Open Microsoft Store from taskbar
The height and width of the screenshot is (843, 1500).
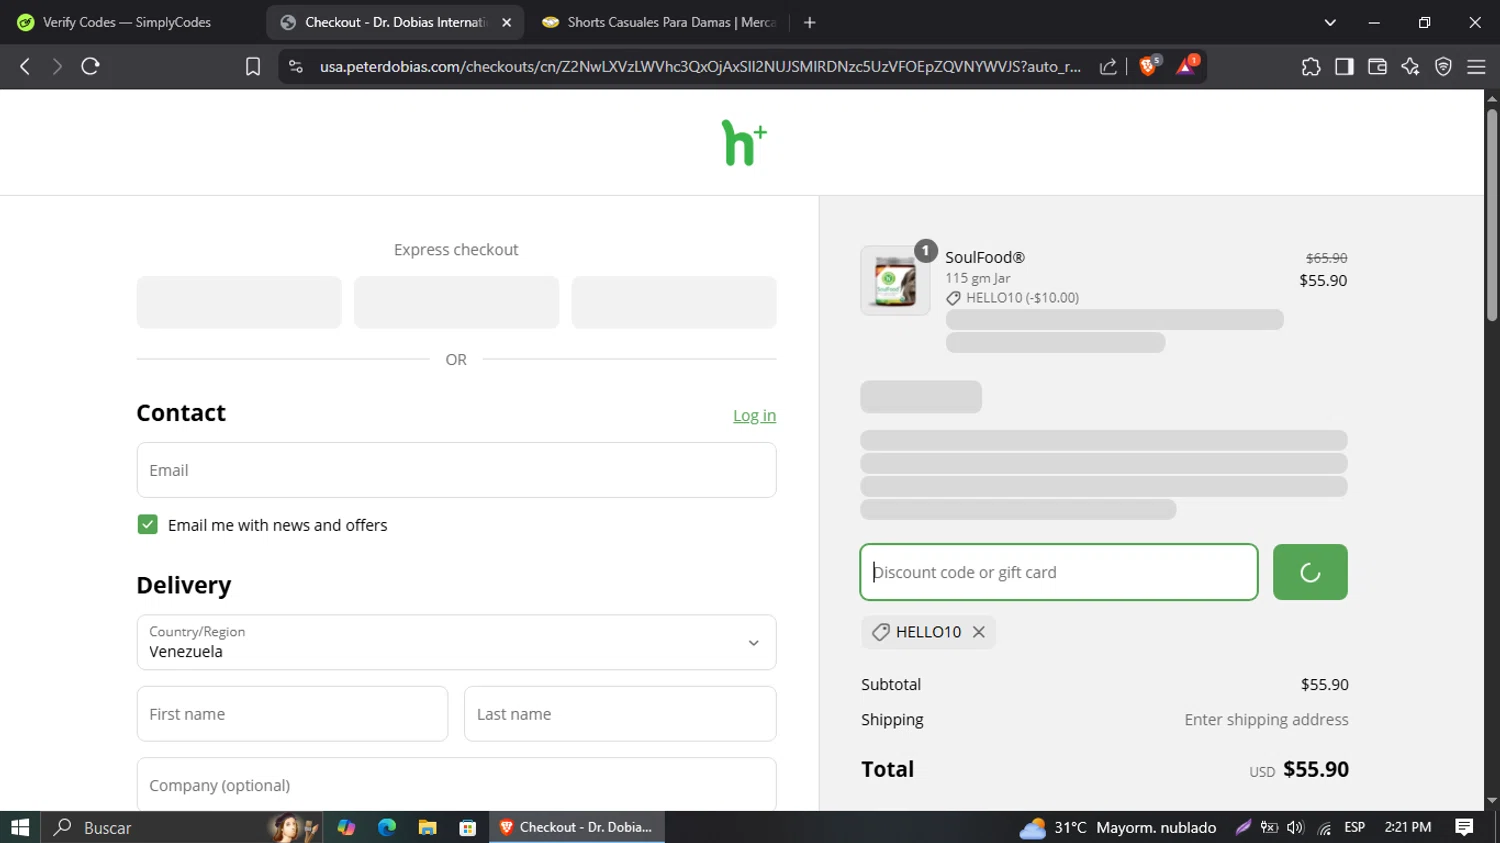[x=467, y=827]
